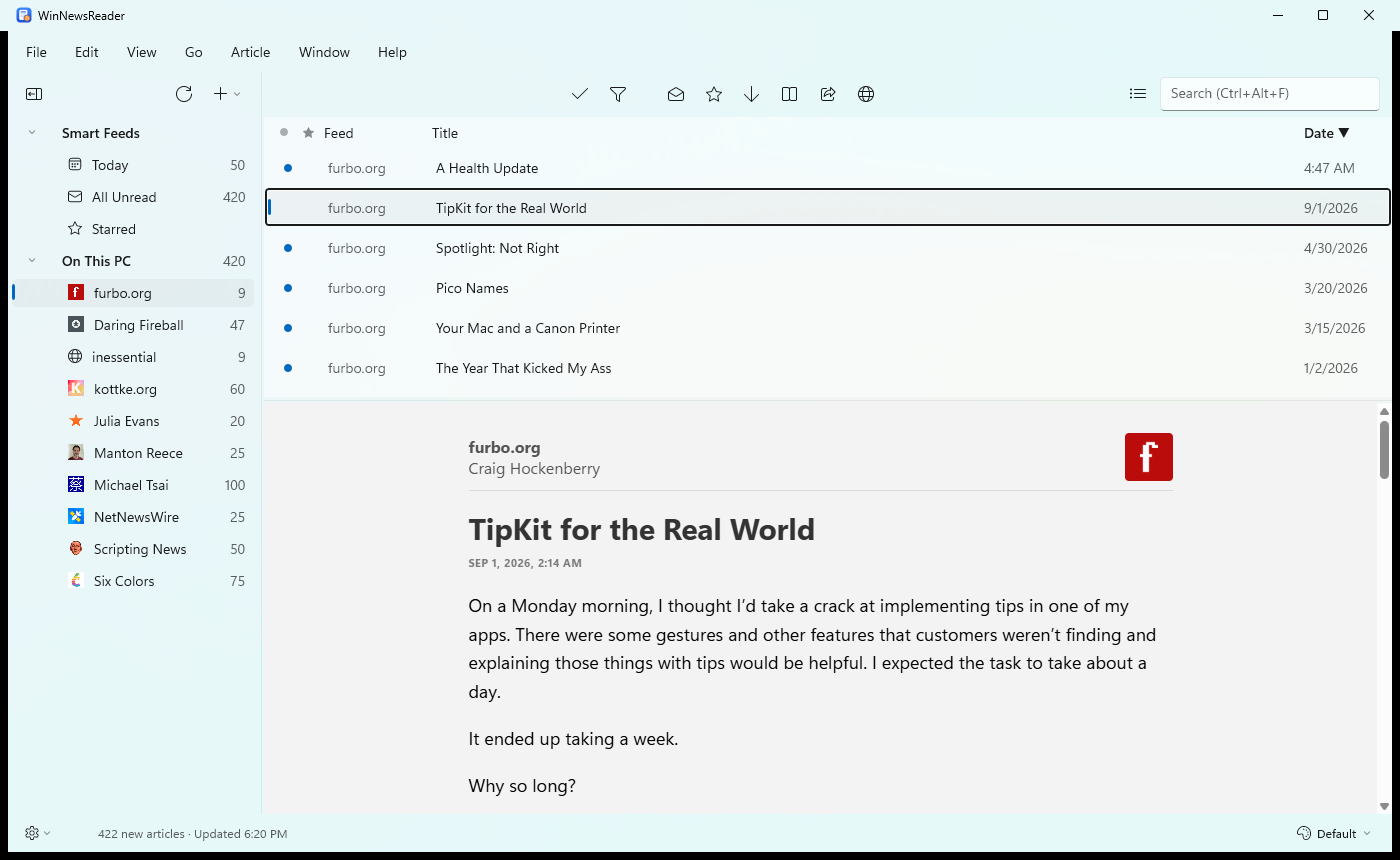Go to next unread down arrow
Viewport: 1400px width, 860px height.
click(x=752, y=94)
